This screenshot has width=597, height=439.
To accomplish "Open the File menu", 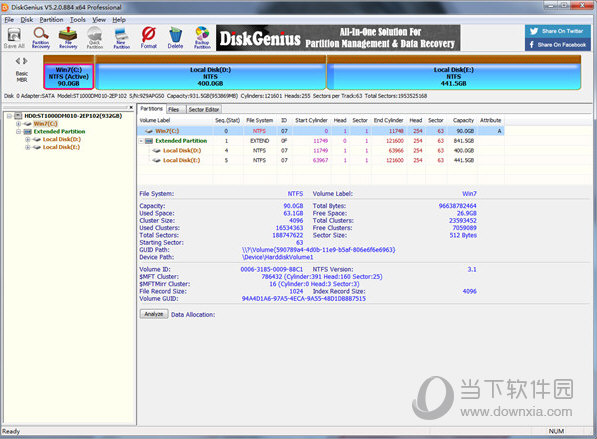I will point(9,20).
